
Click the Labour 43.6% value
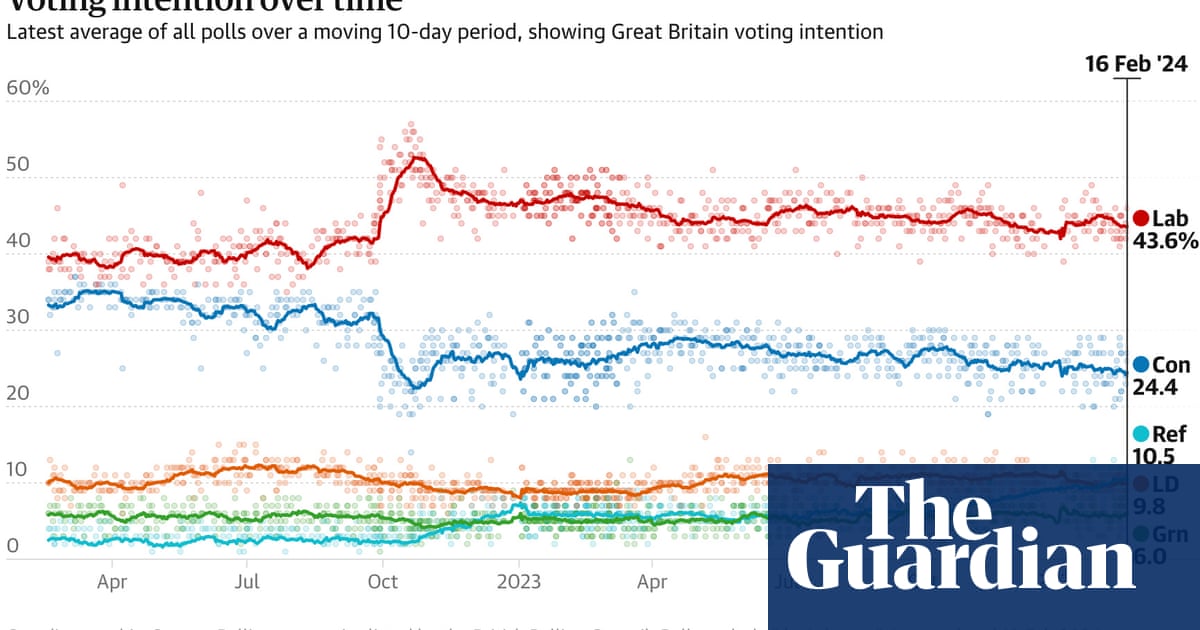[1164, 241]
